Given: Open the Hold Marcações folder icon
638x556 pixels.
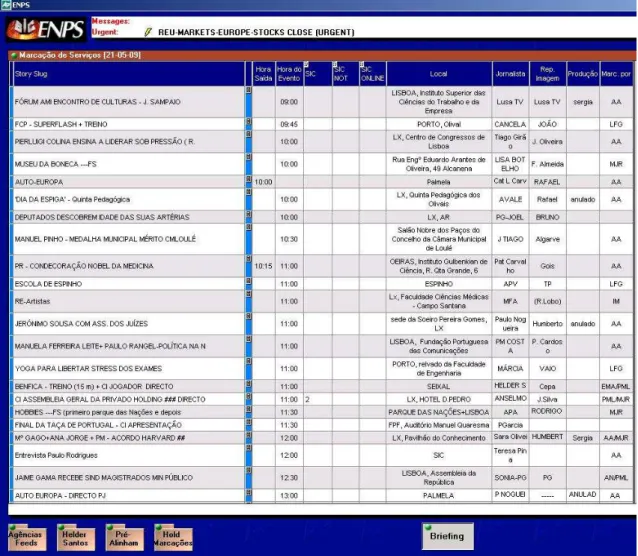Looking at the screenshot, I should click(x=173, y=537).
